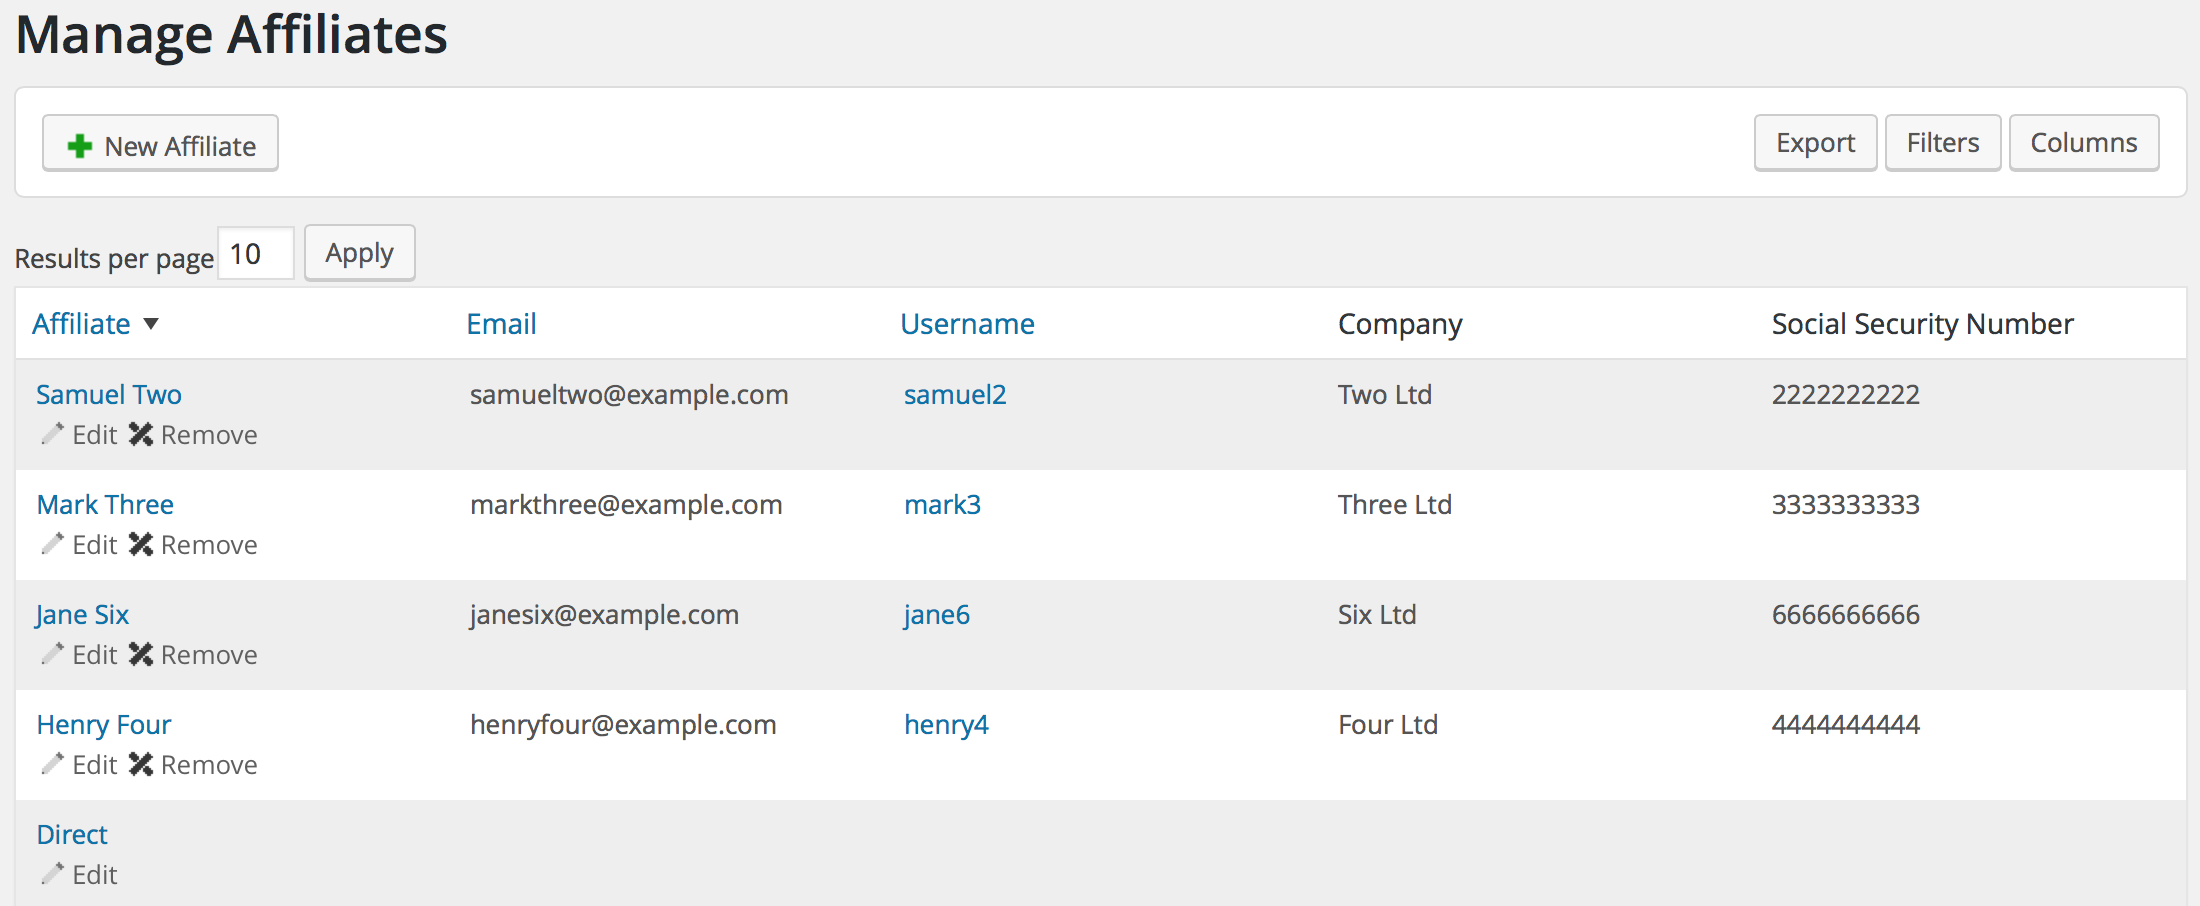Open the Direct affiliate link

tap(72, 835)
